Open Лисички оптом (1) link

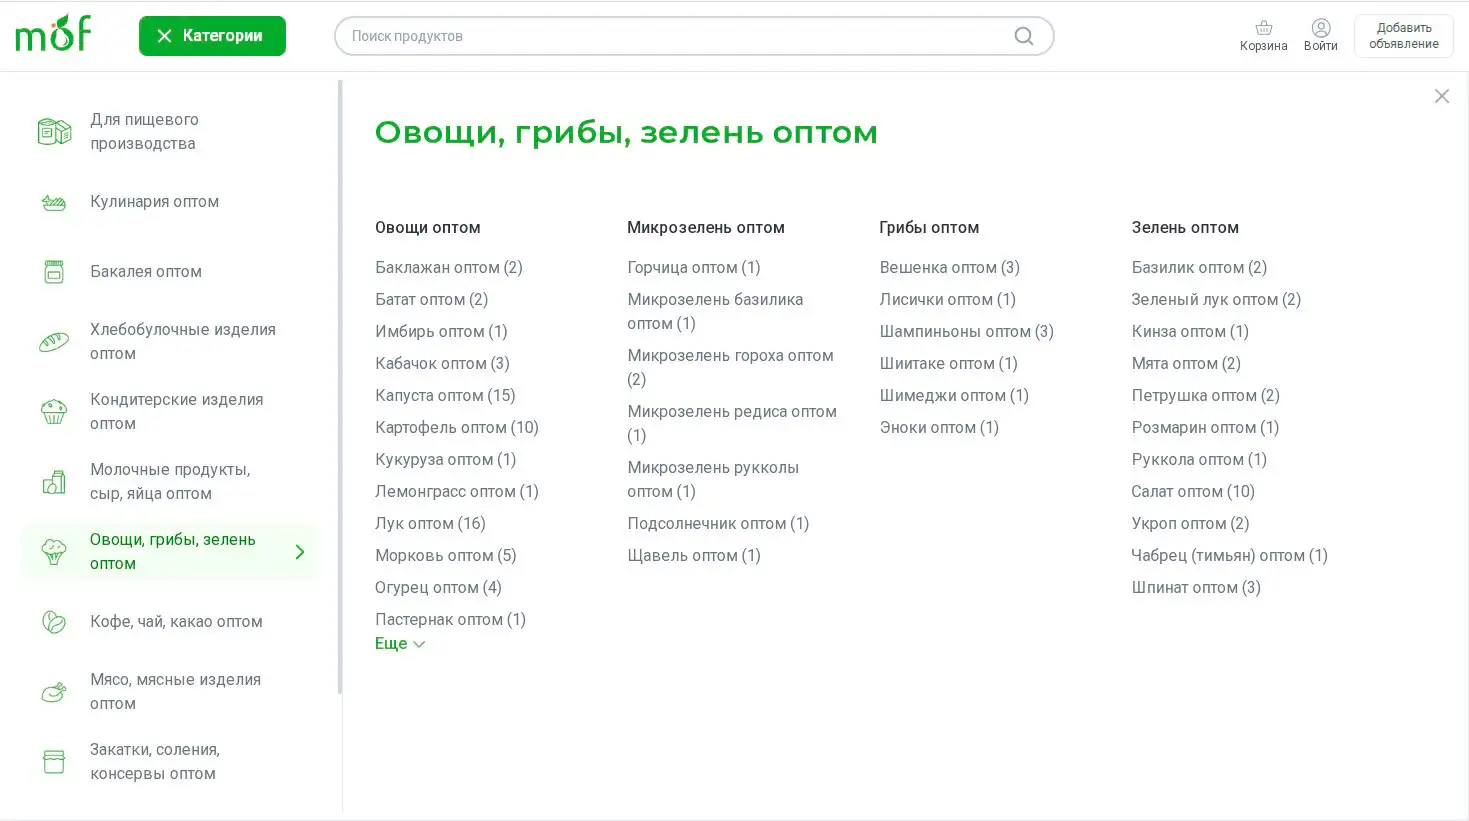[x=948, y=299]
